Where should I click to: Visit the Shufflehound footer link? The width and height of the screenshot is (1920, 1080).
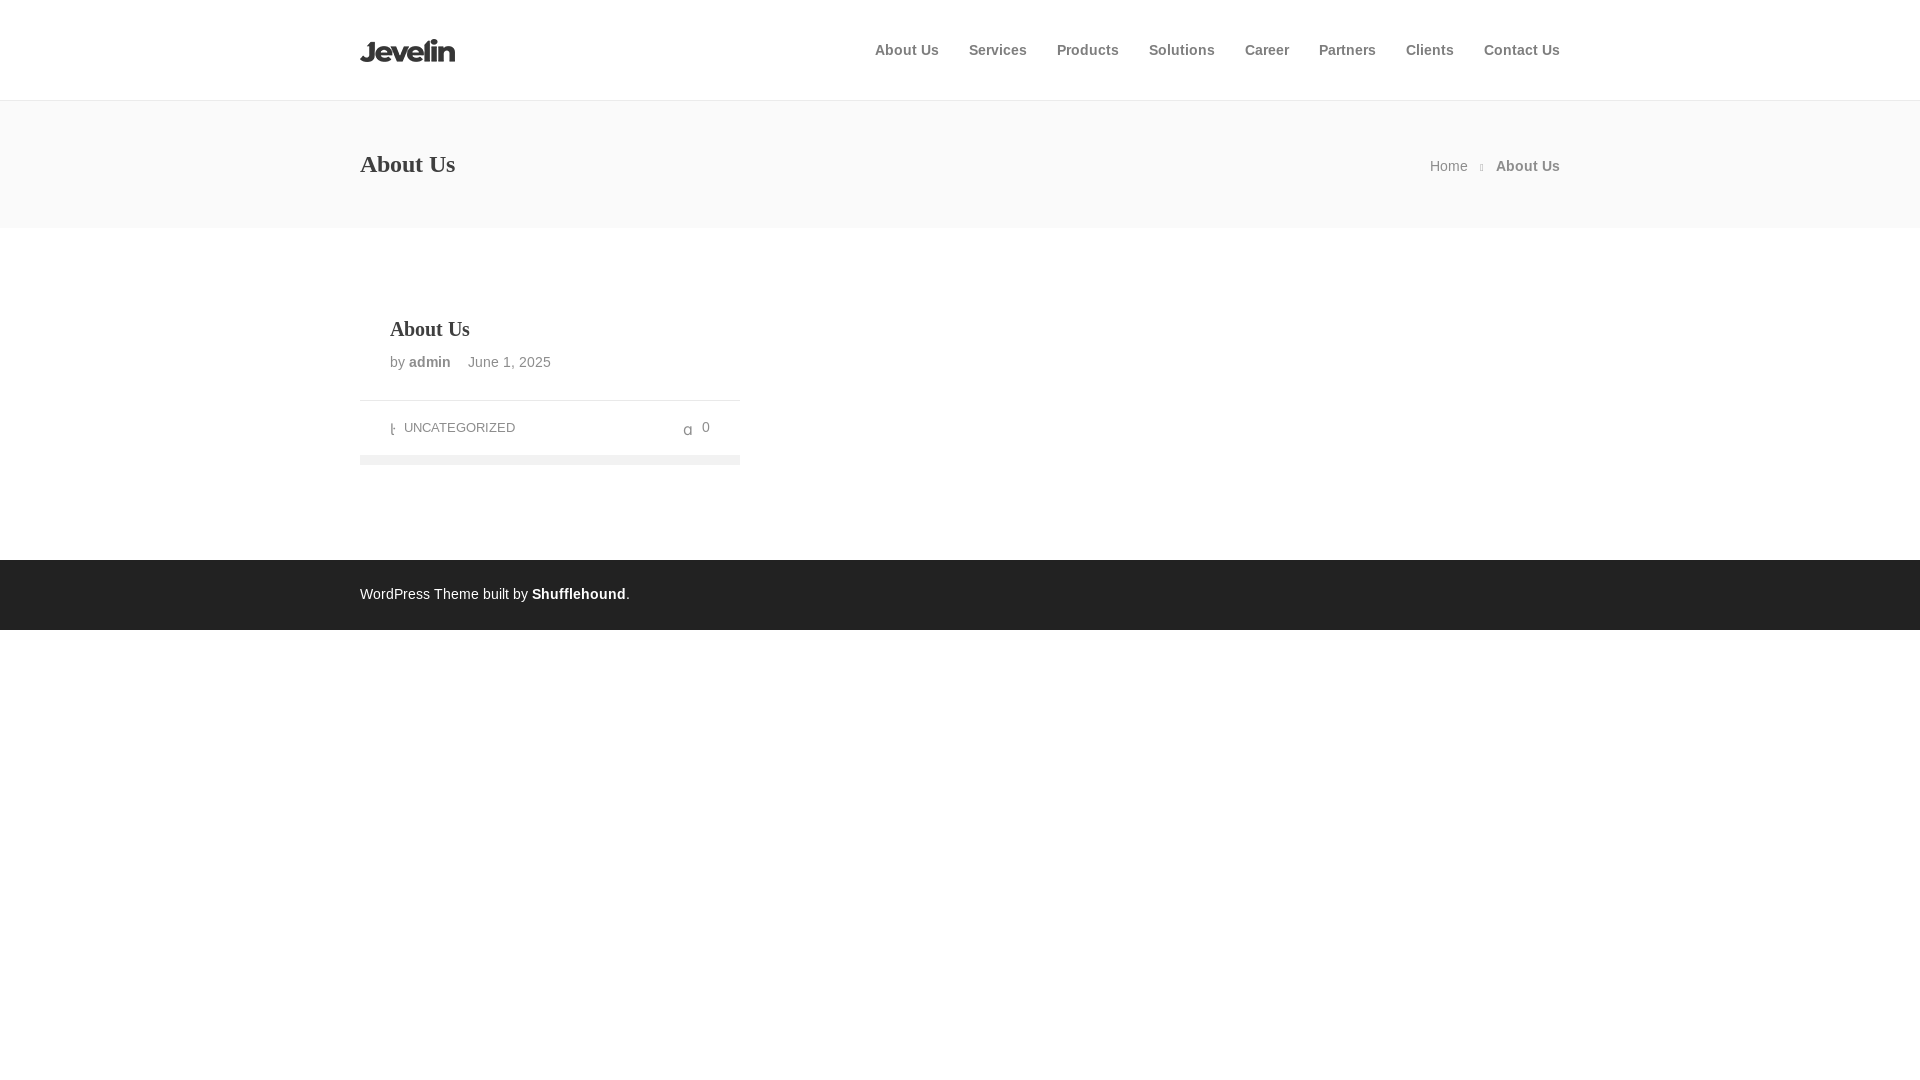[578, 594]
